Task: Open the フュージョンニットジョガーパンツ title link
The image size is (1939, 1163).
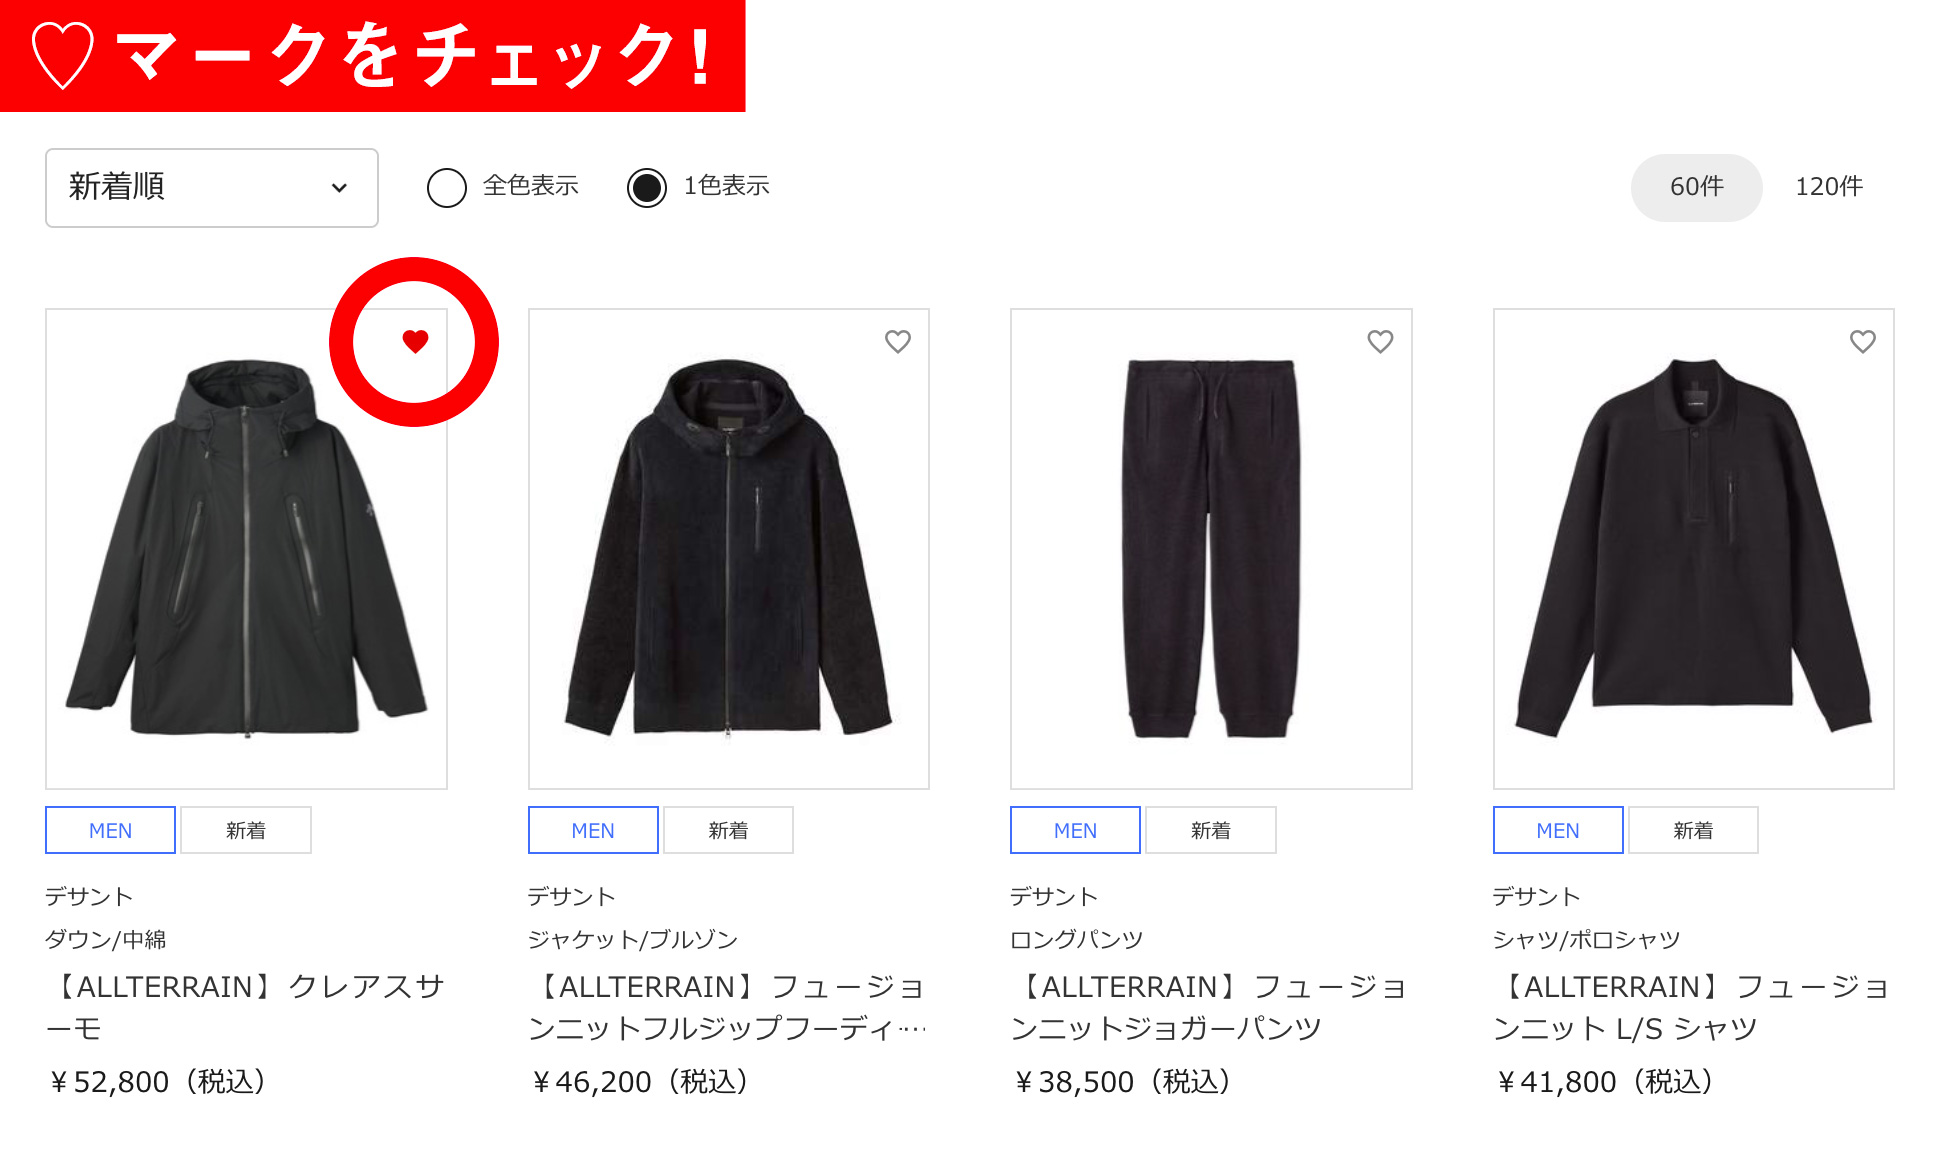Action: 1211,1007
